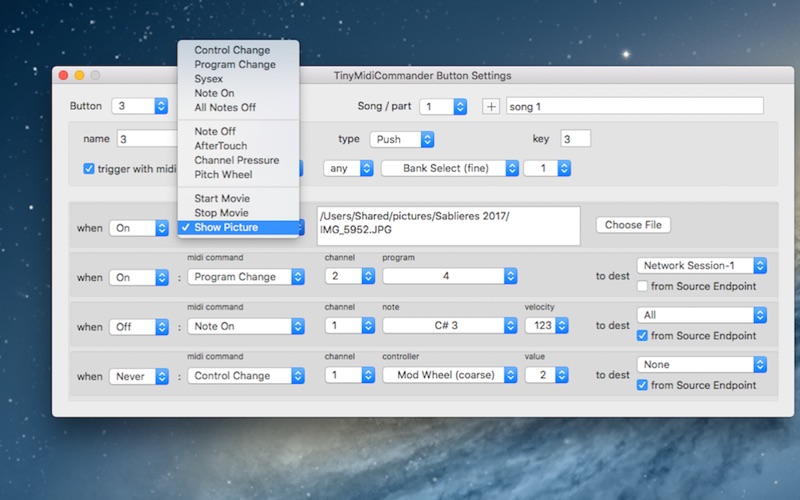Open the Button number dropdown
Viewport: 800px width, 500px height.
tap(140, 106)
